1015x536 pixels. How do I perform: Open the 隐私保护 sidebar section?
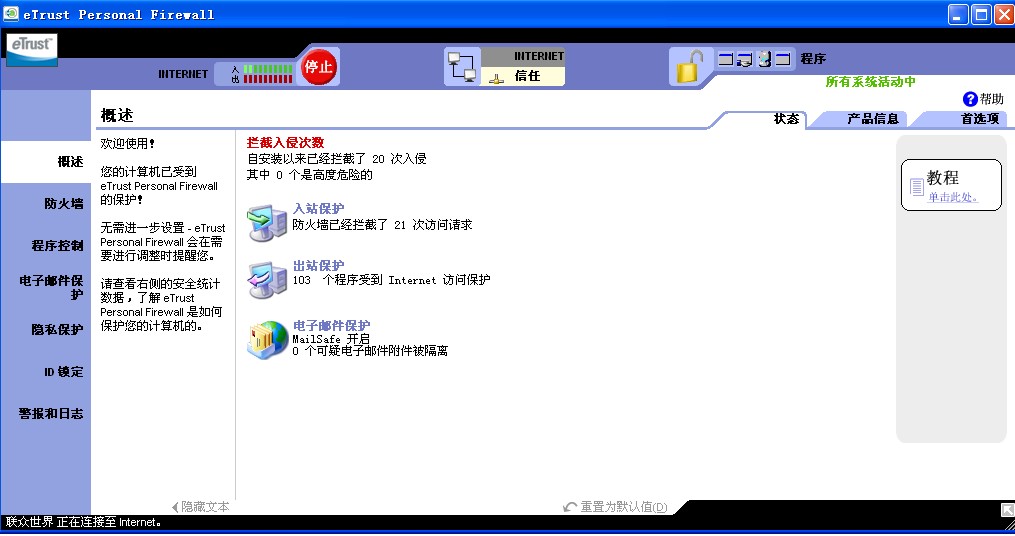click(x=57, y=329)
